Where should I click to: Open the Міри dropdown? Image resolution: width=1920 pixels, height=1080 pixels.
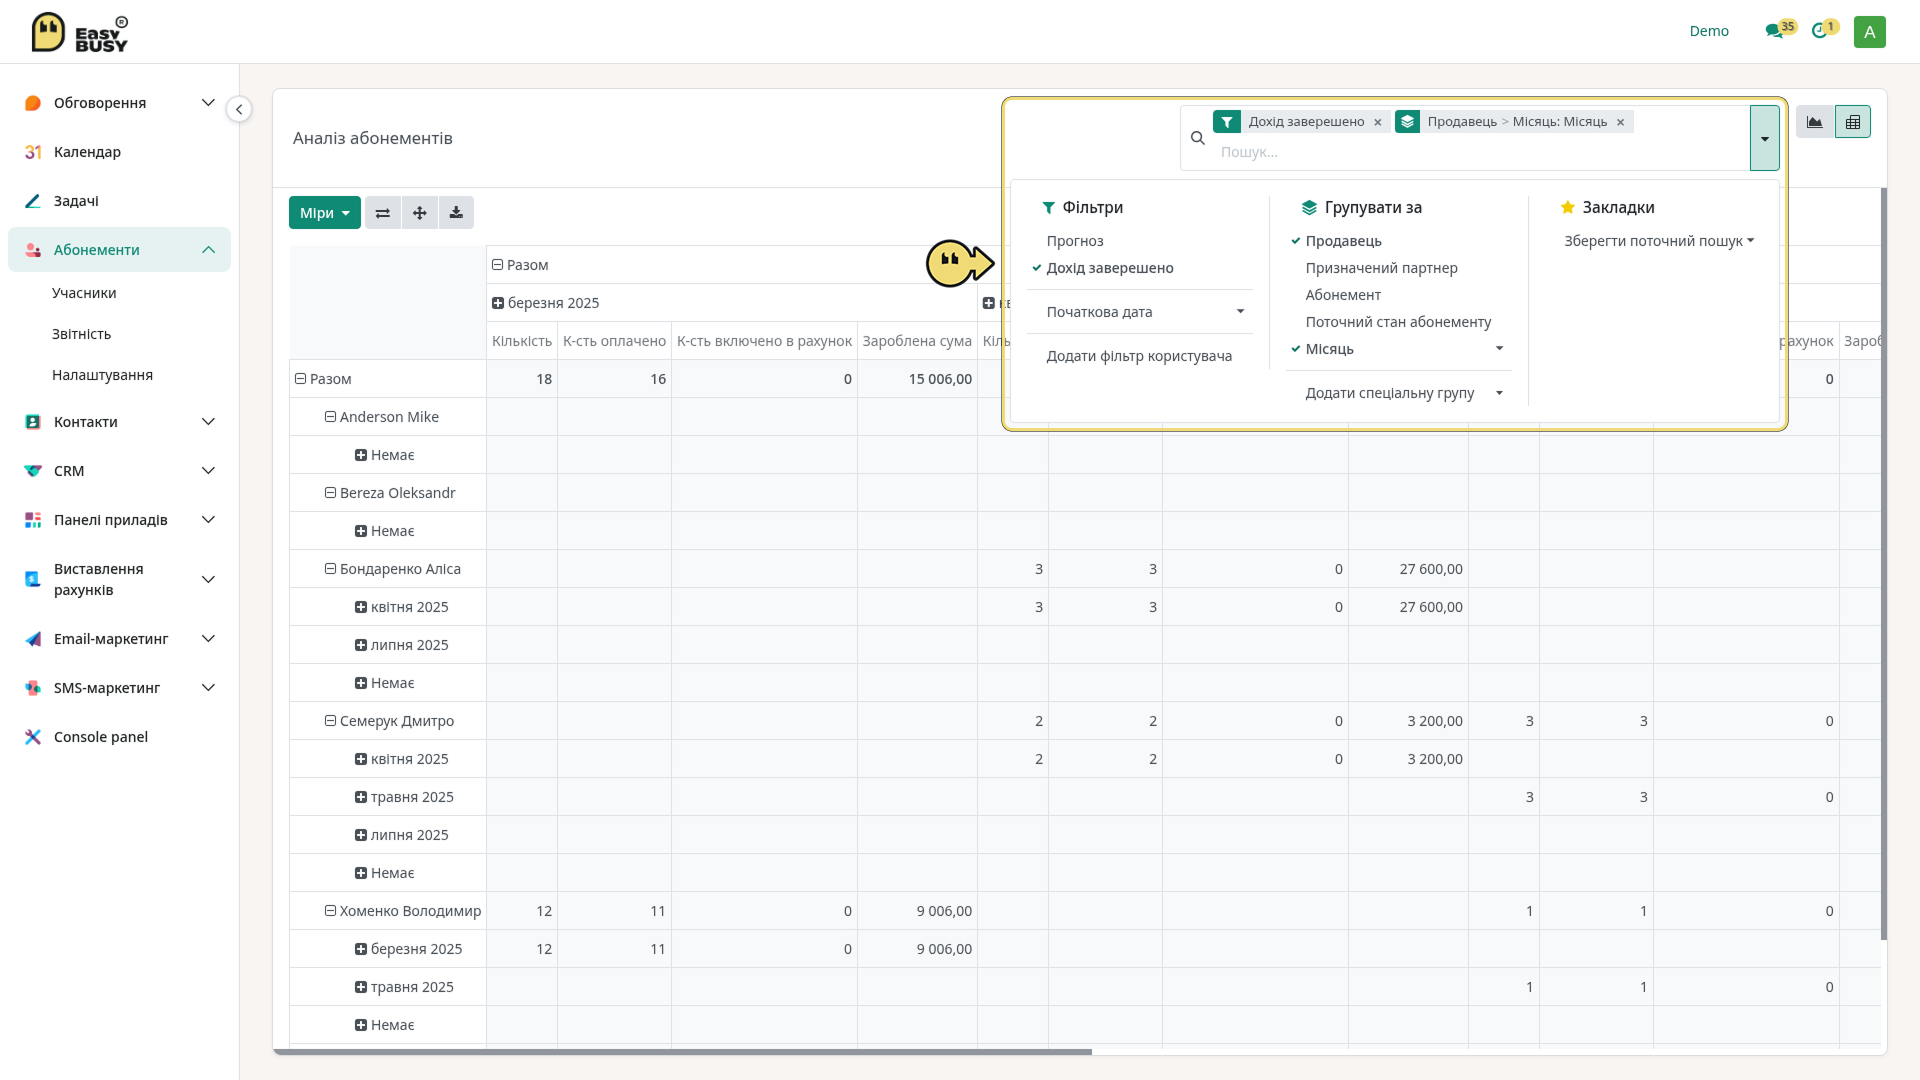tap(325, 213)
